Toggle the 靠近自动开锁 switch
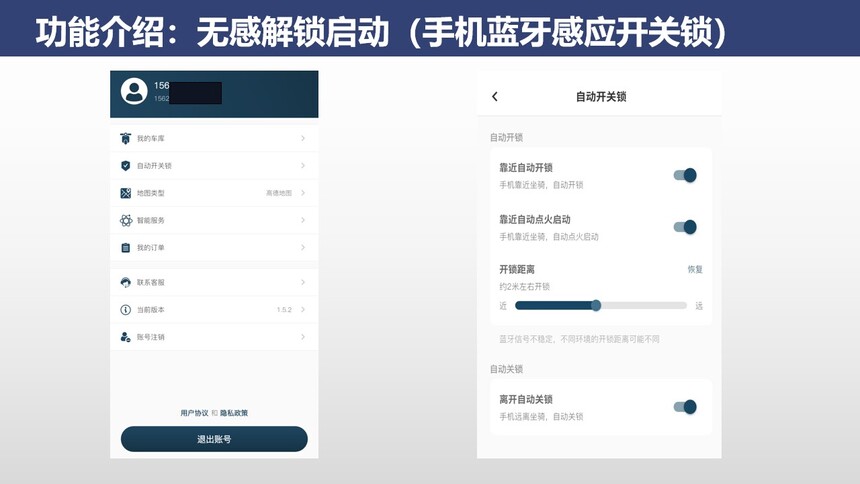The image size is (860, 484). (x=685, y=175)
